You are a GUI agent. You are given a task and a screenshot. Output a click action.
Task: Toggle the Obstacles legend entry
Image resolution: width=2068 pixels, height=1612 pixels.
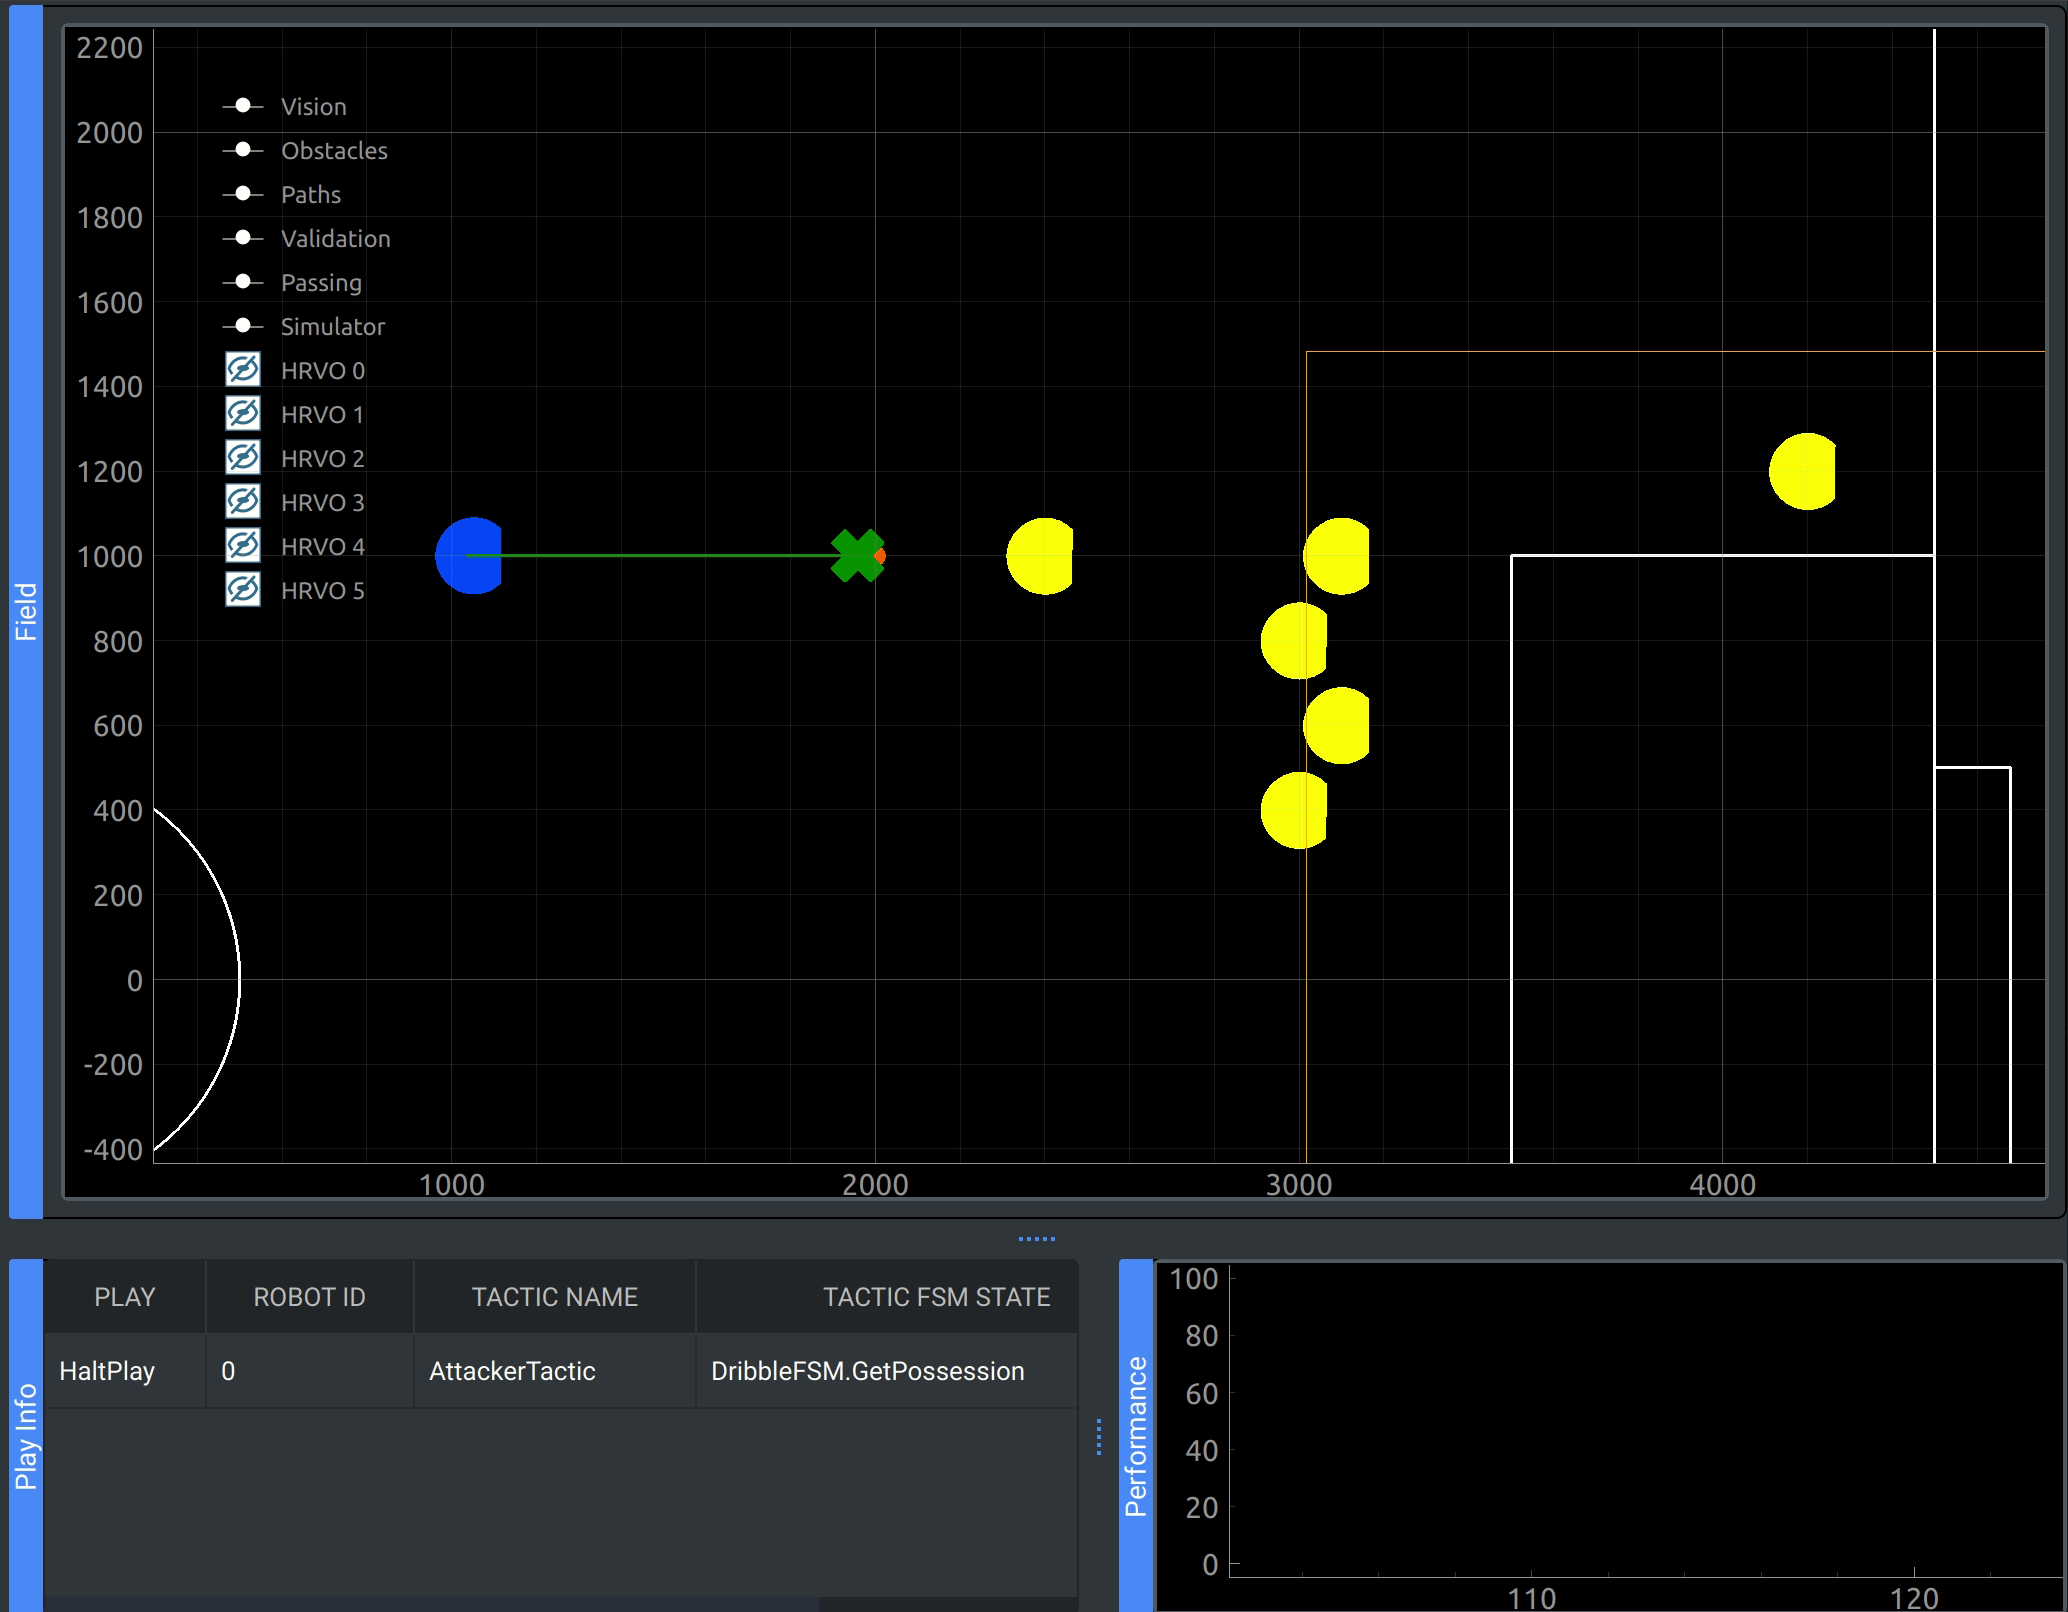pyautogui.click(x=243, y=148)
